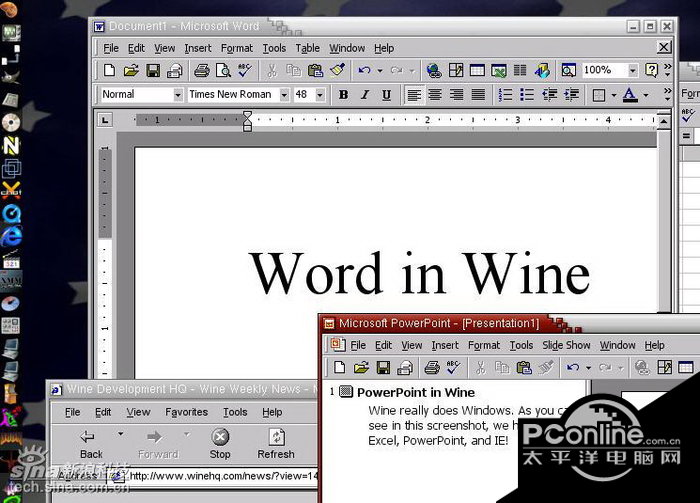Viewport: 700px width, 503px height.
Task: Click the Save icon in Word toolbar
Action: pyautogui.click(x=153, y=70)
